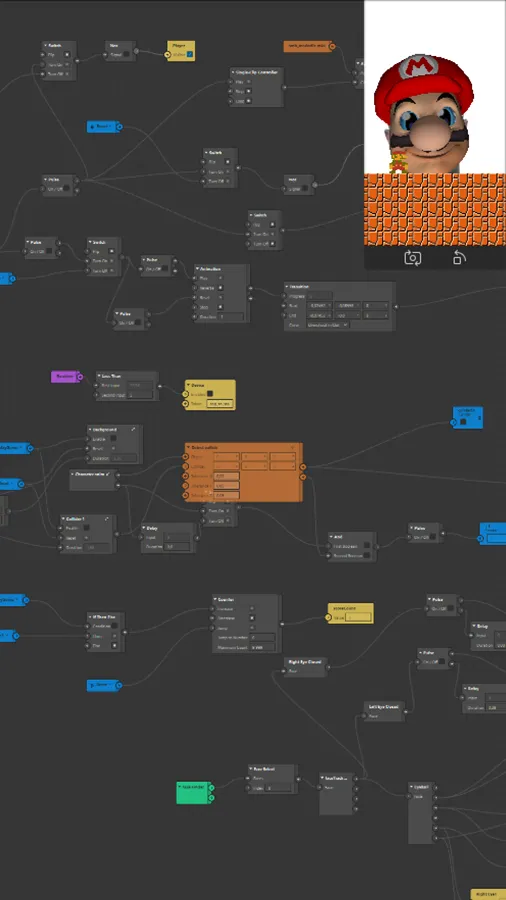
Task: Toggle the Position checkbox in Collider 1 node
Action: pyautogui.click(x=87, y=528)
